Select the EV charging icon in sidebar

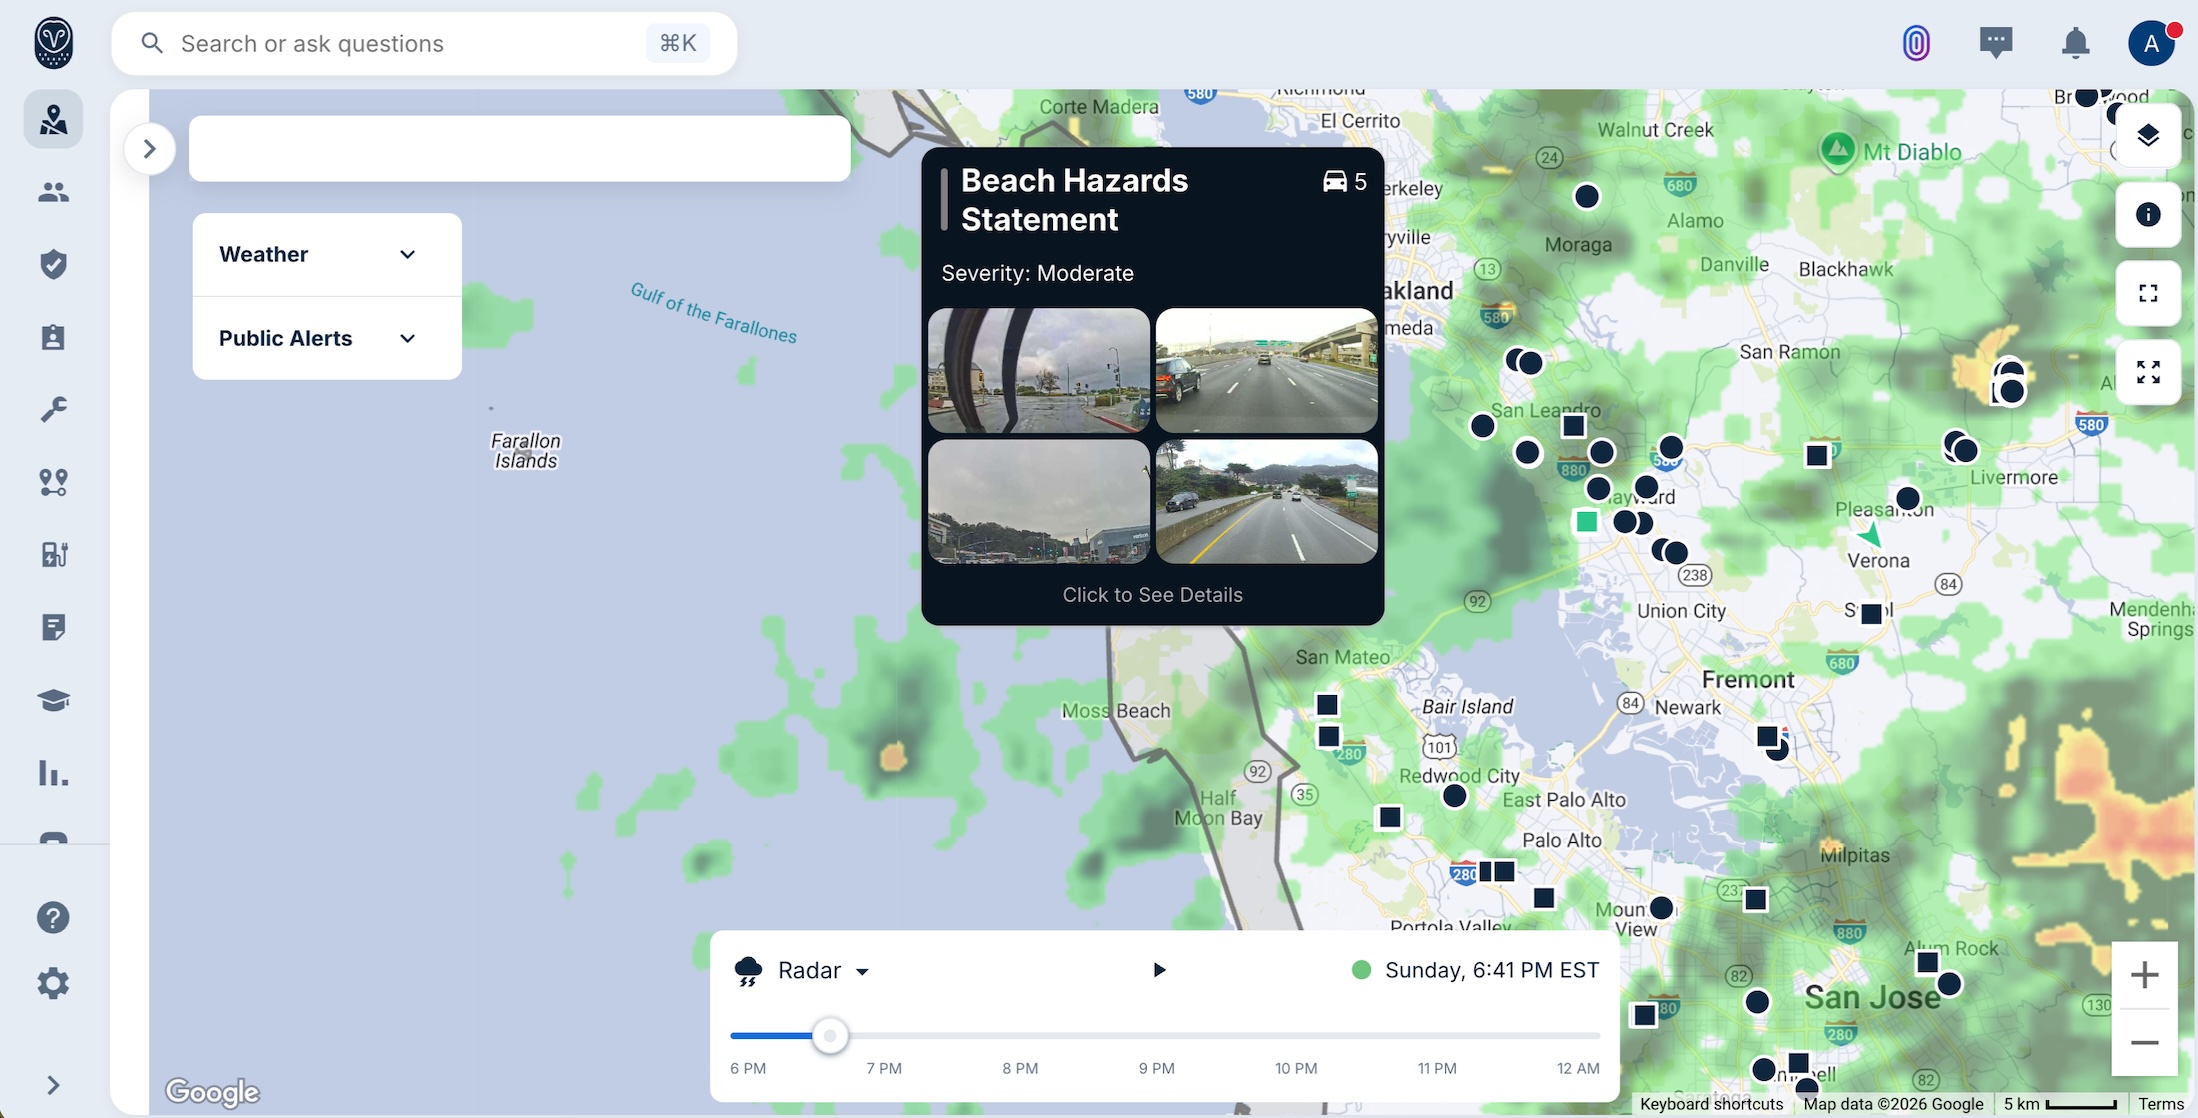point(52,553)
